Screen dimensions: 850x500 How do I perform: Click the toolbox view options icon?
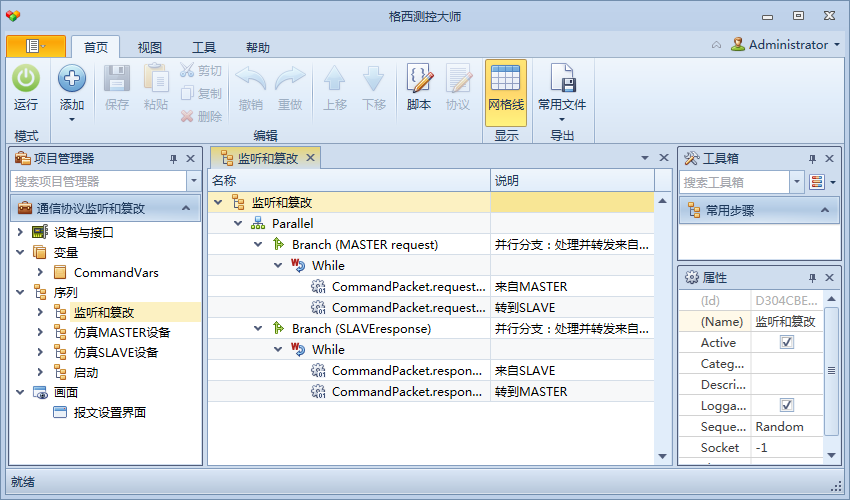[x=817, y=182]
